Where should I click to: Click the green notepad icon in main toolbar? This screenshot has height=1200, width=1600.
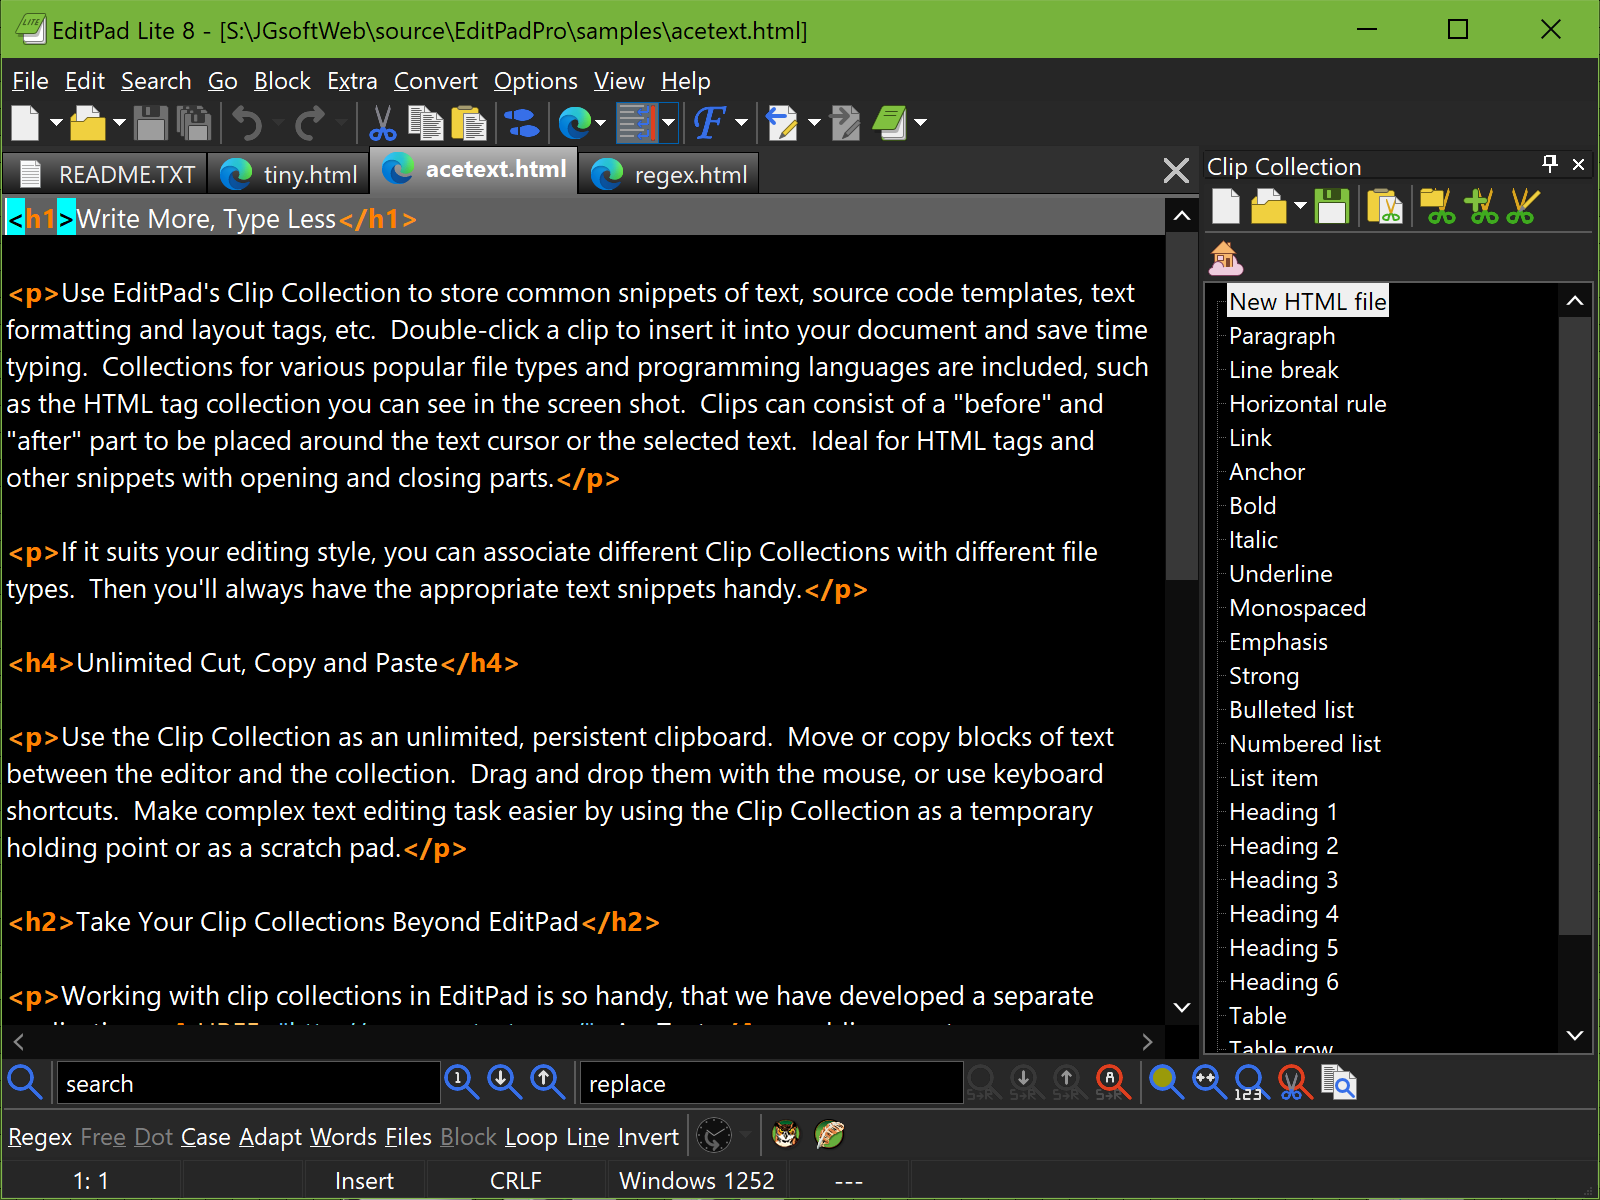pos(889,123)
